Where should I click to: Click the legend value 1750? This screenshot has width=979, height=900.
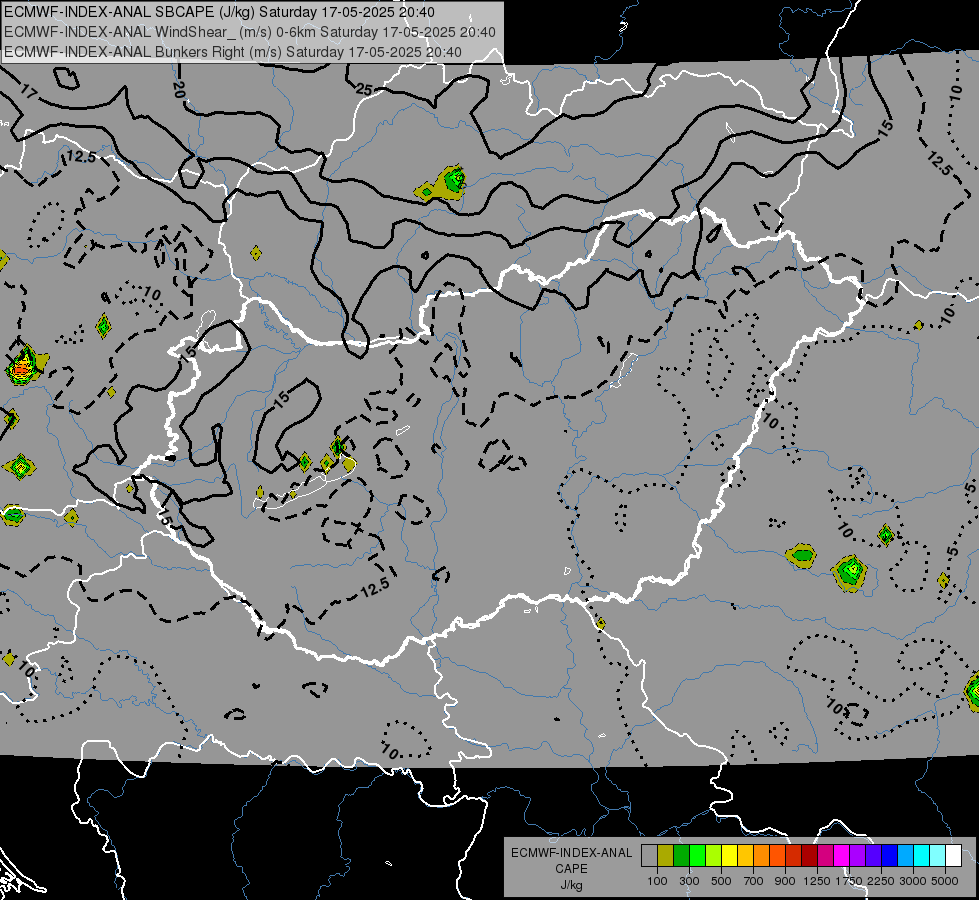coord(849,881)
